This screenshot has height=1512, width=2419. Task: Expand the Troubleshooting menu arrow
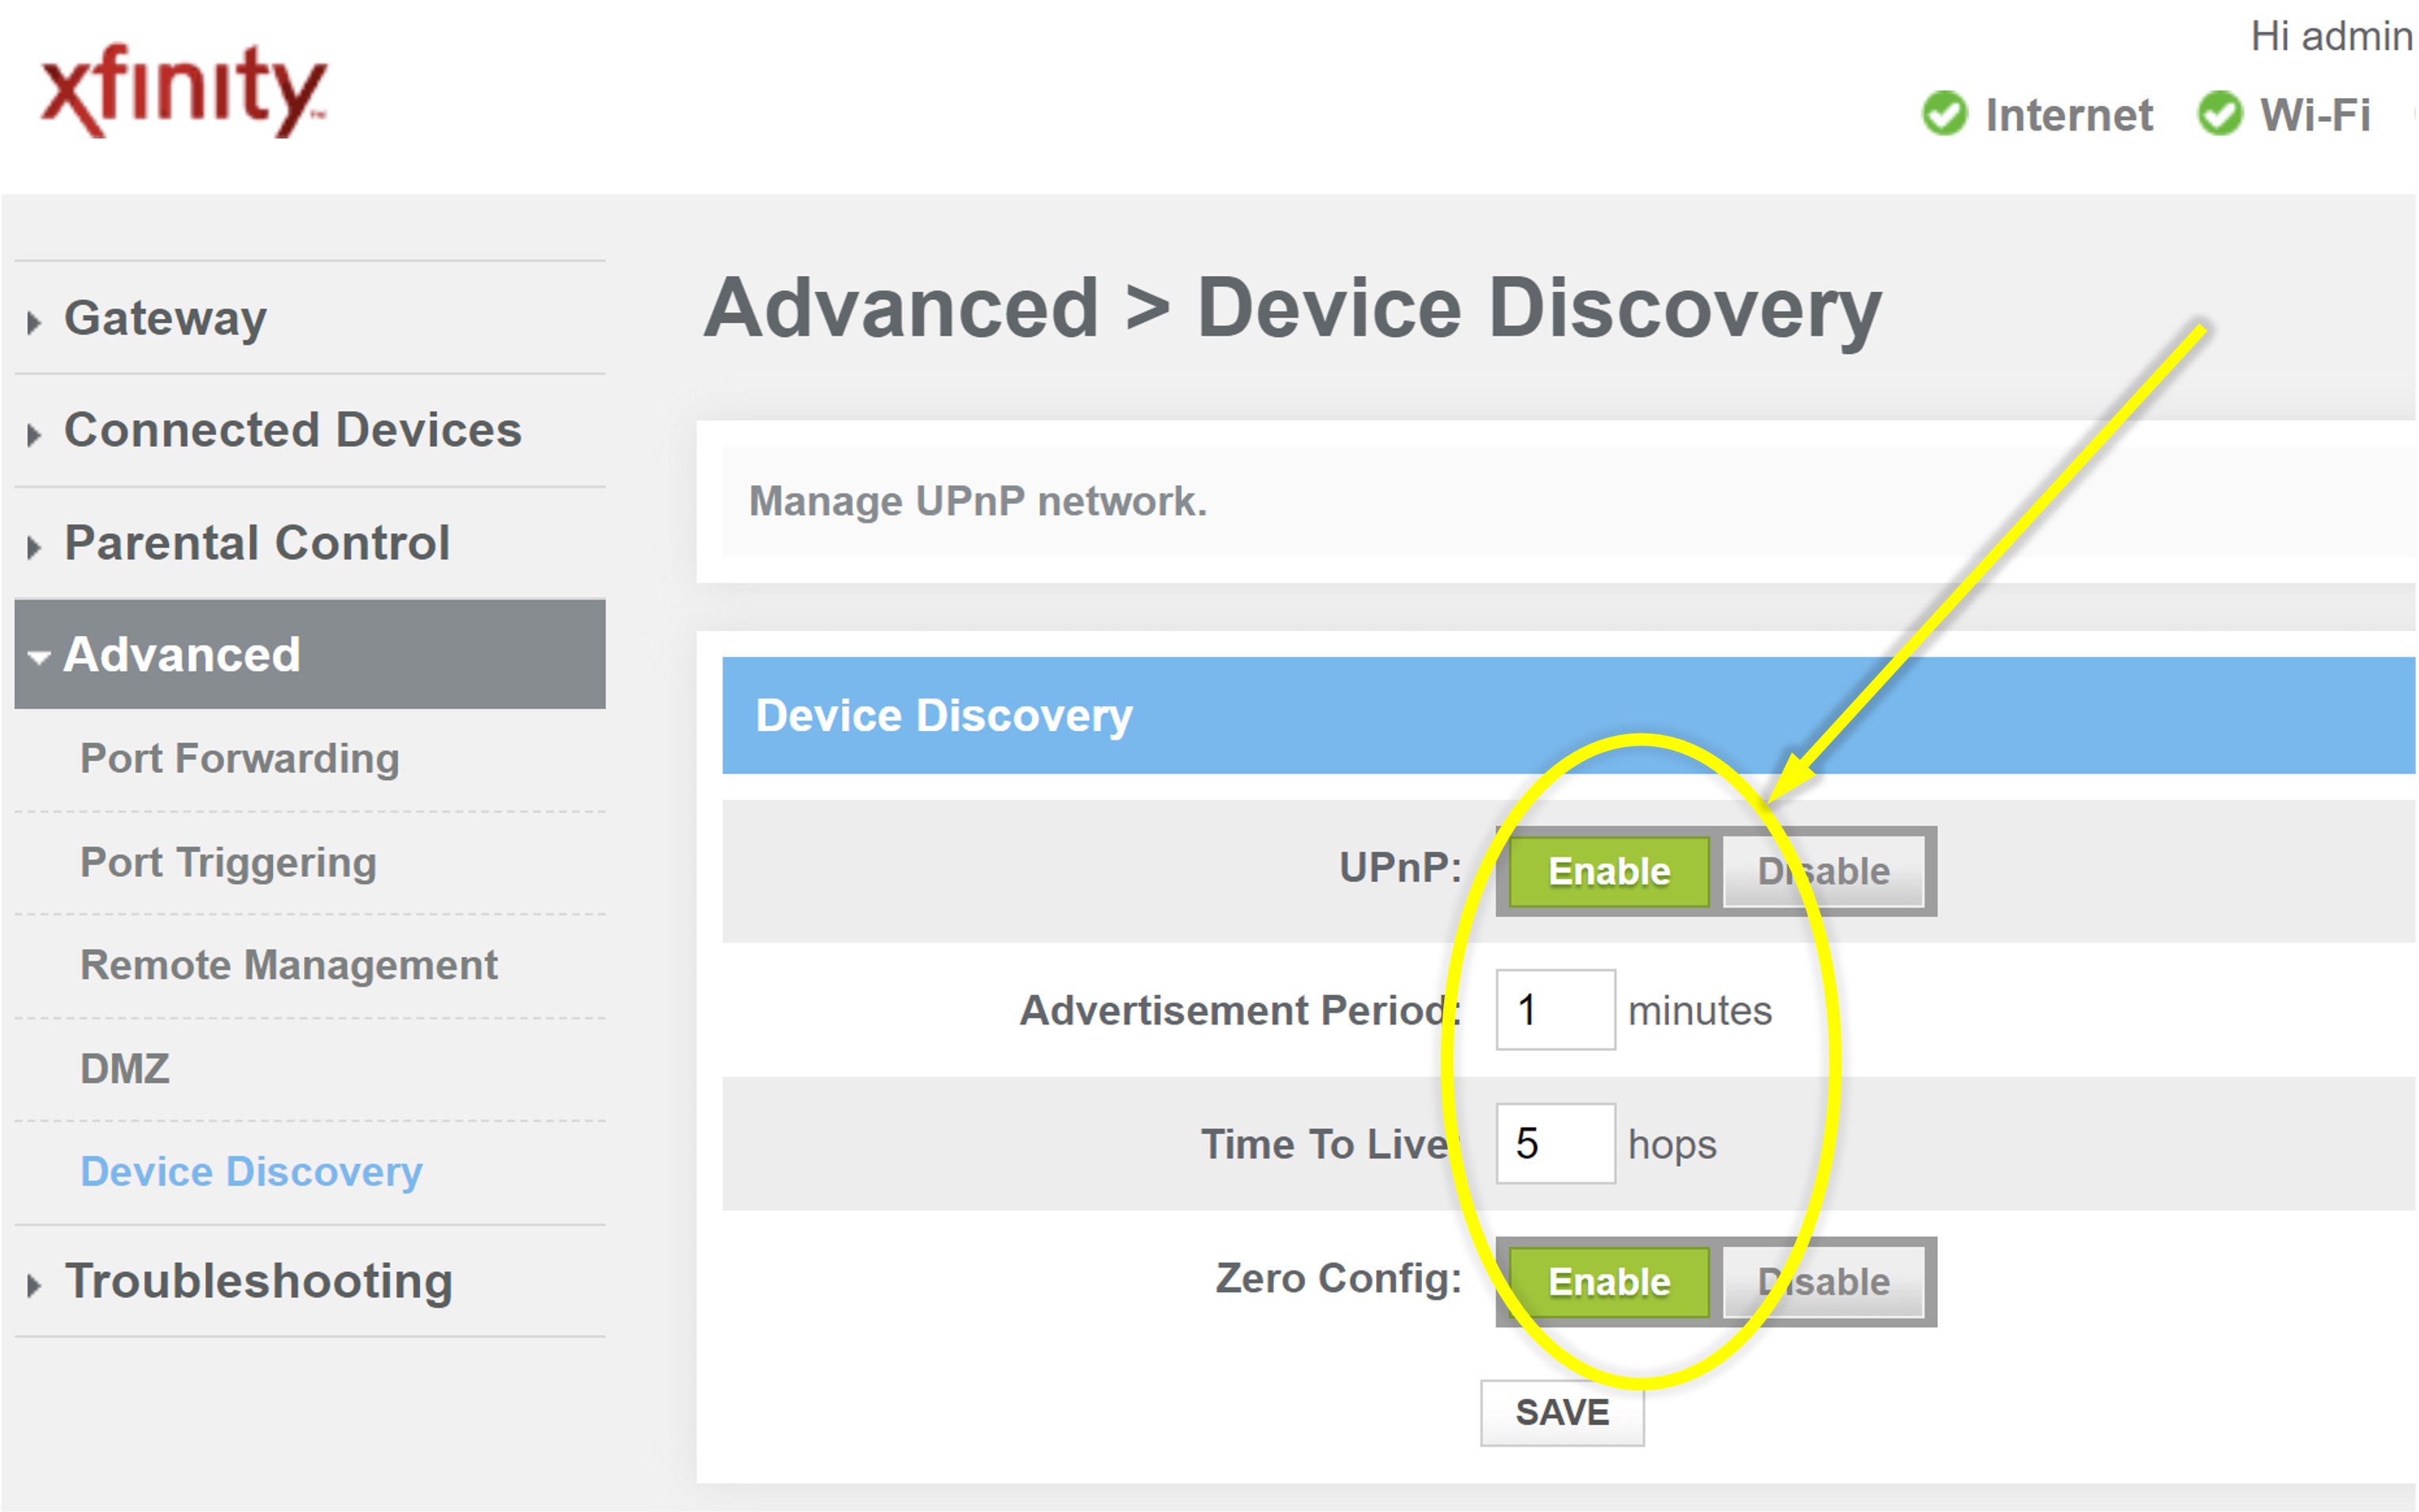[34, 1286]
